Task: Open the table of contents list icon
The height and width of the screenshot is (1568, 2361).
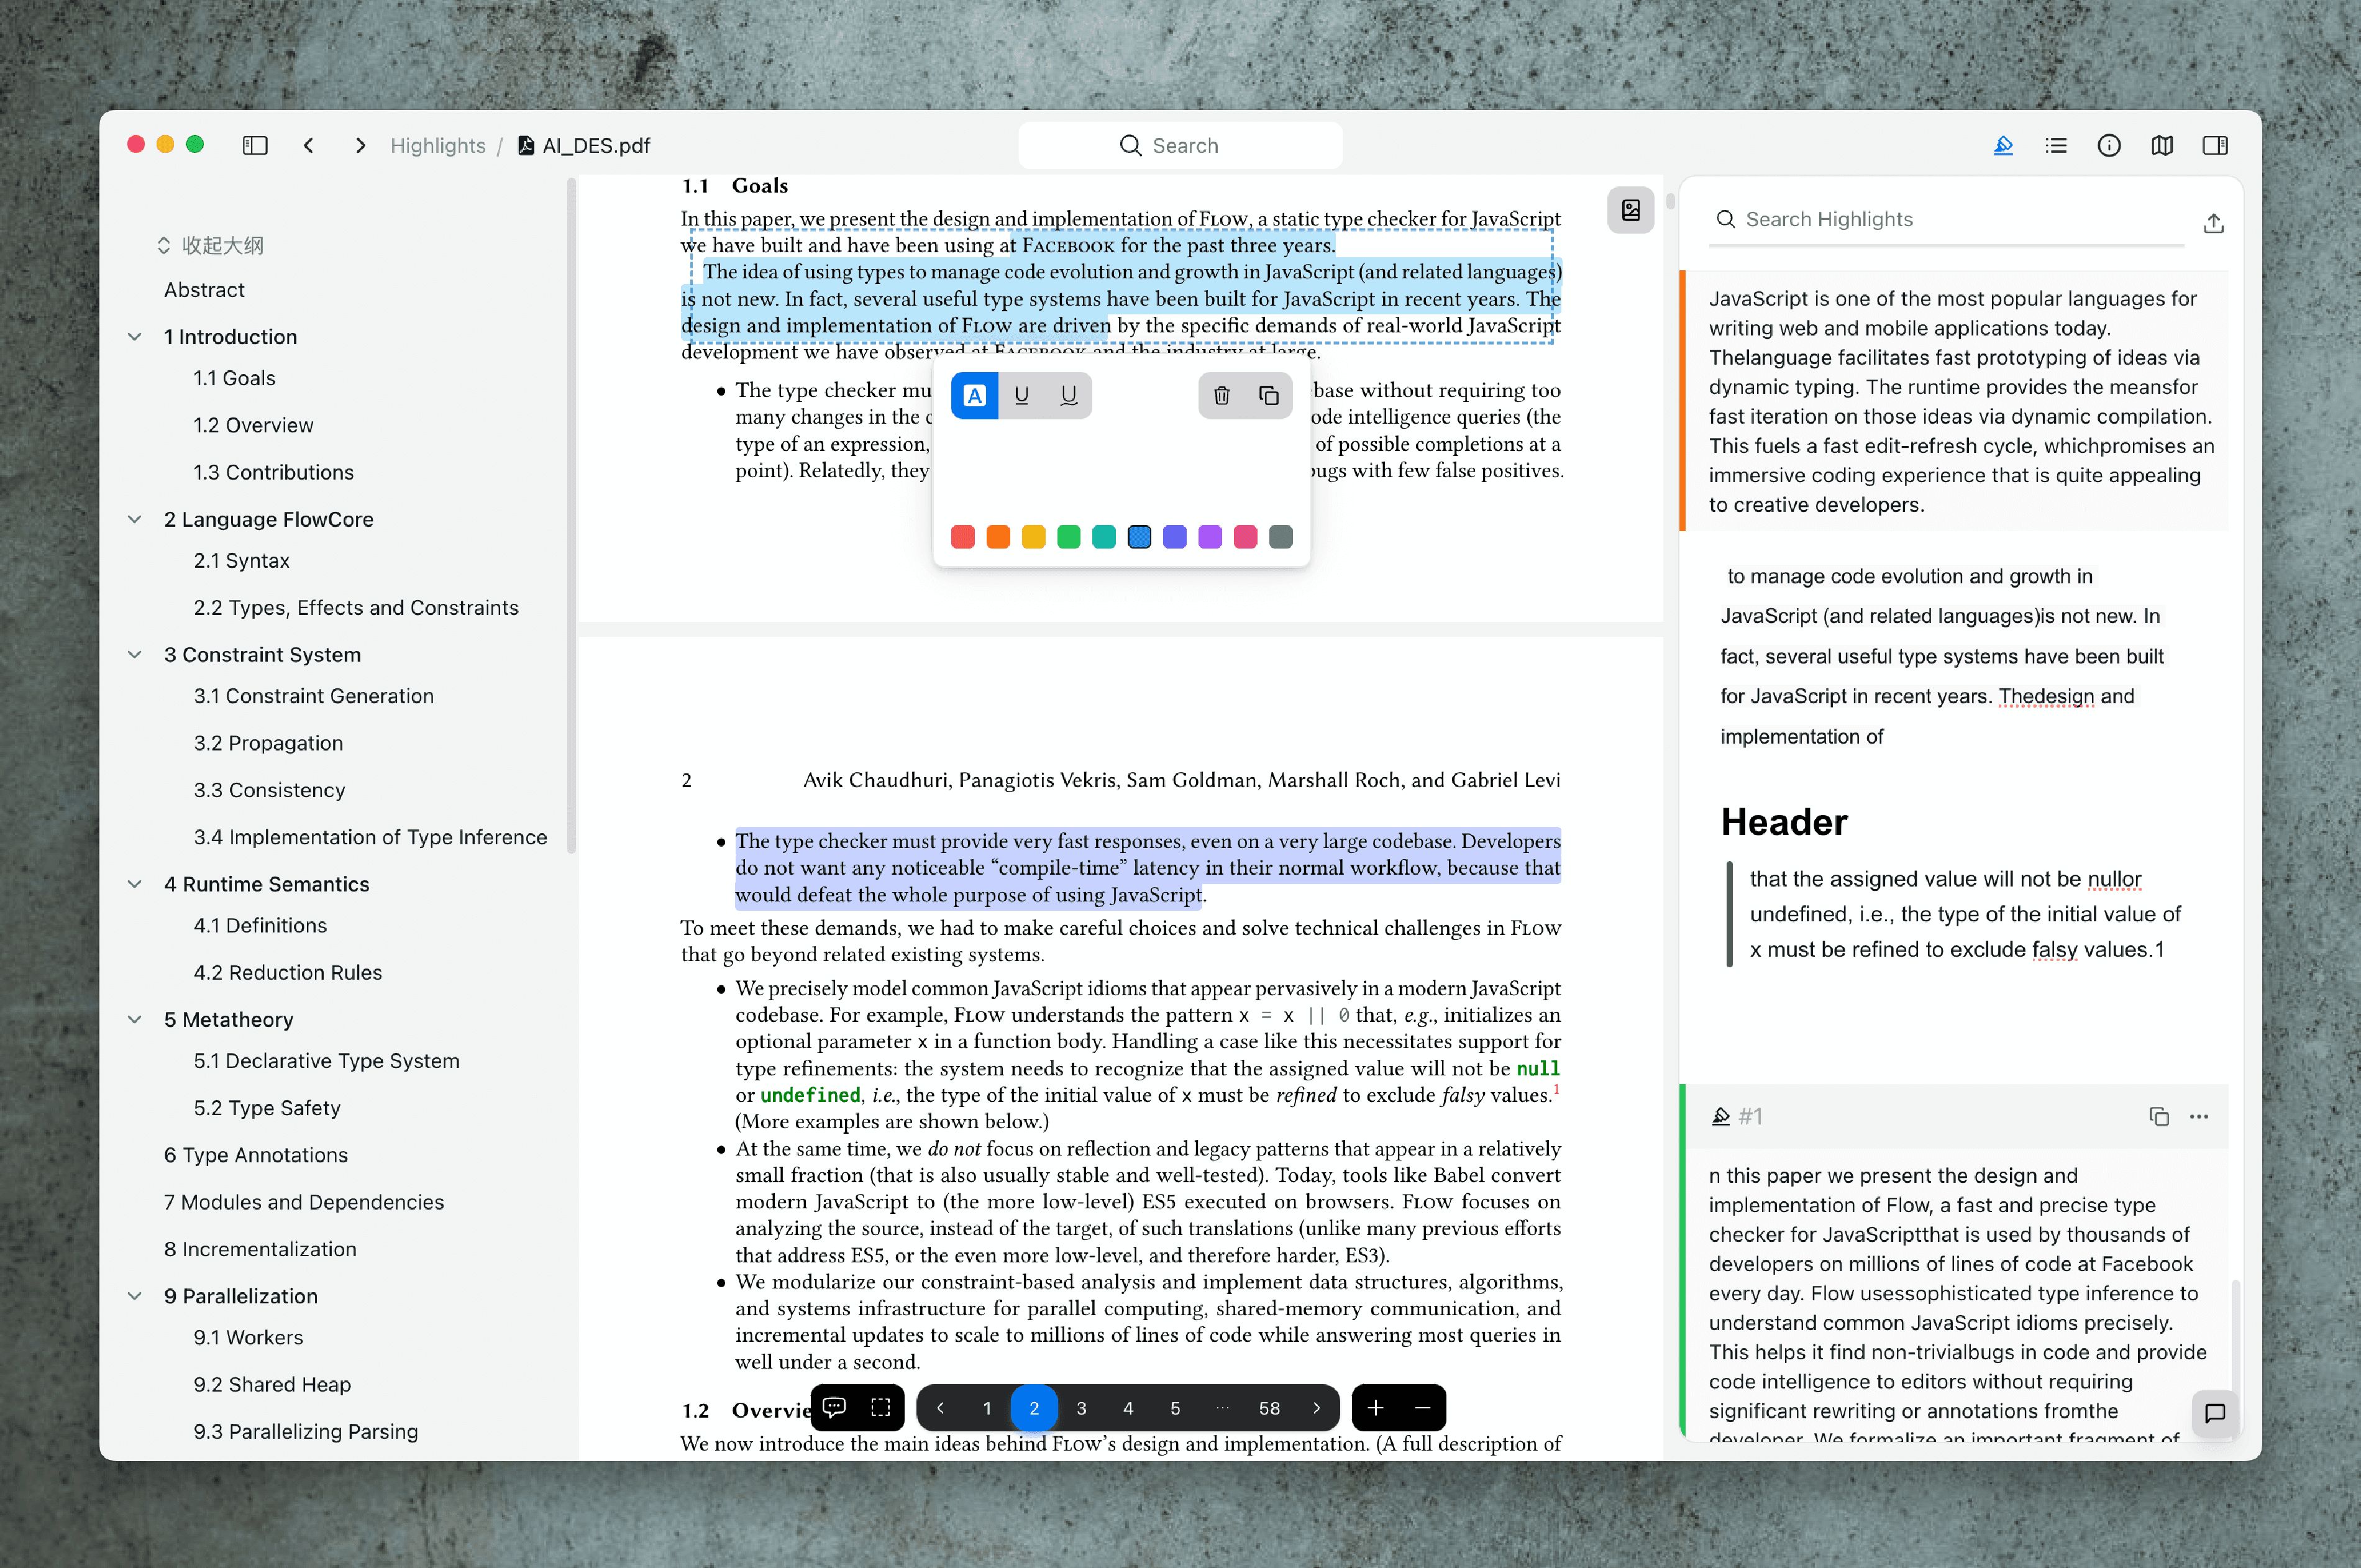Action: pos(2055,145)
